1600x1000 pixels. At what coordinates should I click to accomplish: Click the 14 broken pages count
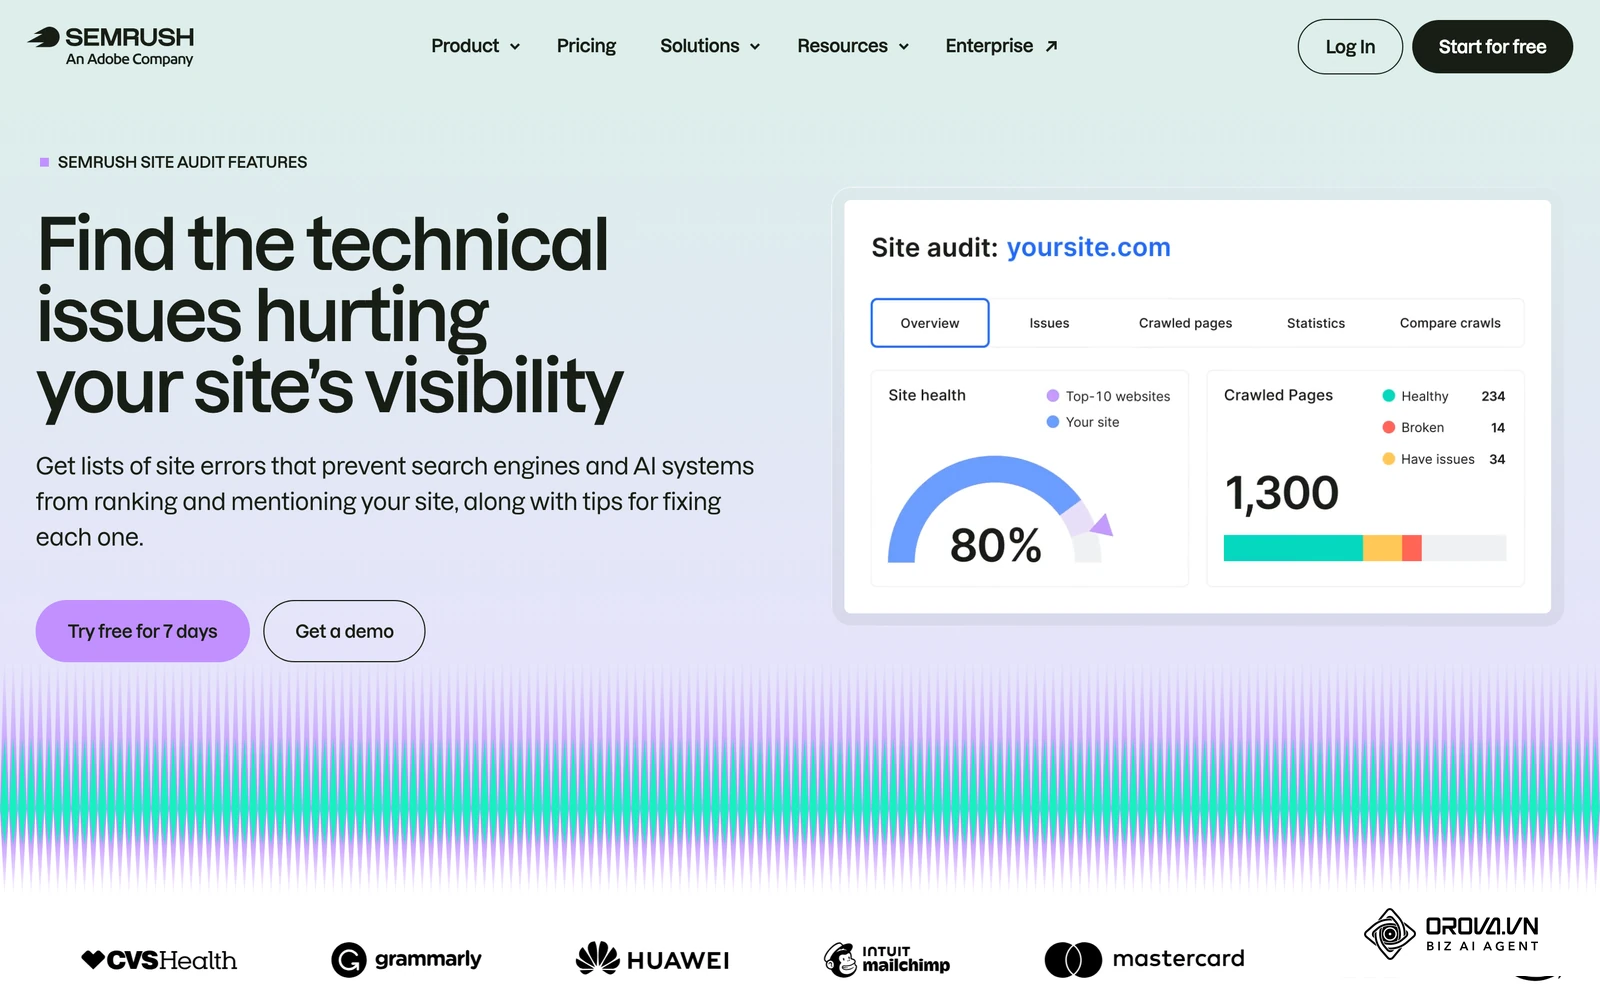[1498, 427]
